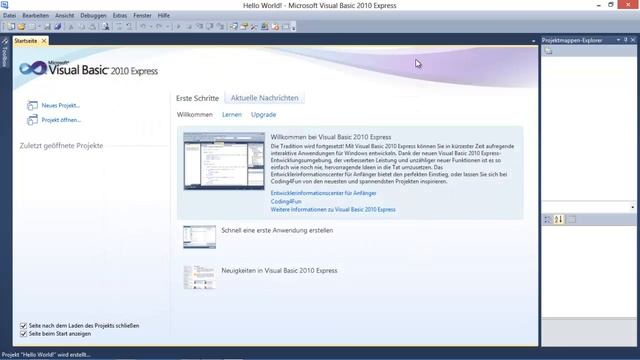Open Entwicklerinformationscenter für Anfänger link

pos(323,193)
